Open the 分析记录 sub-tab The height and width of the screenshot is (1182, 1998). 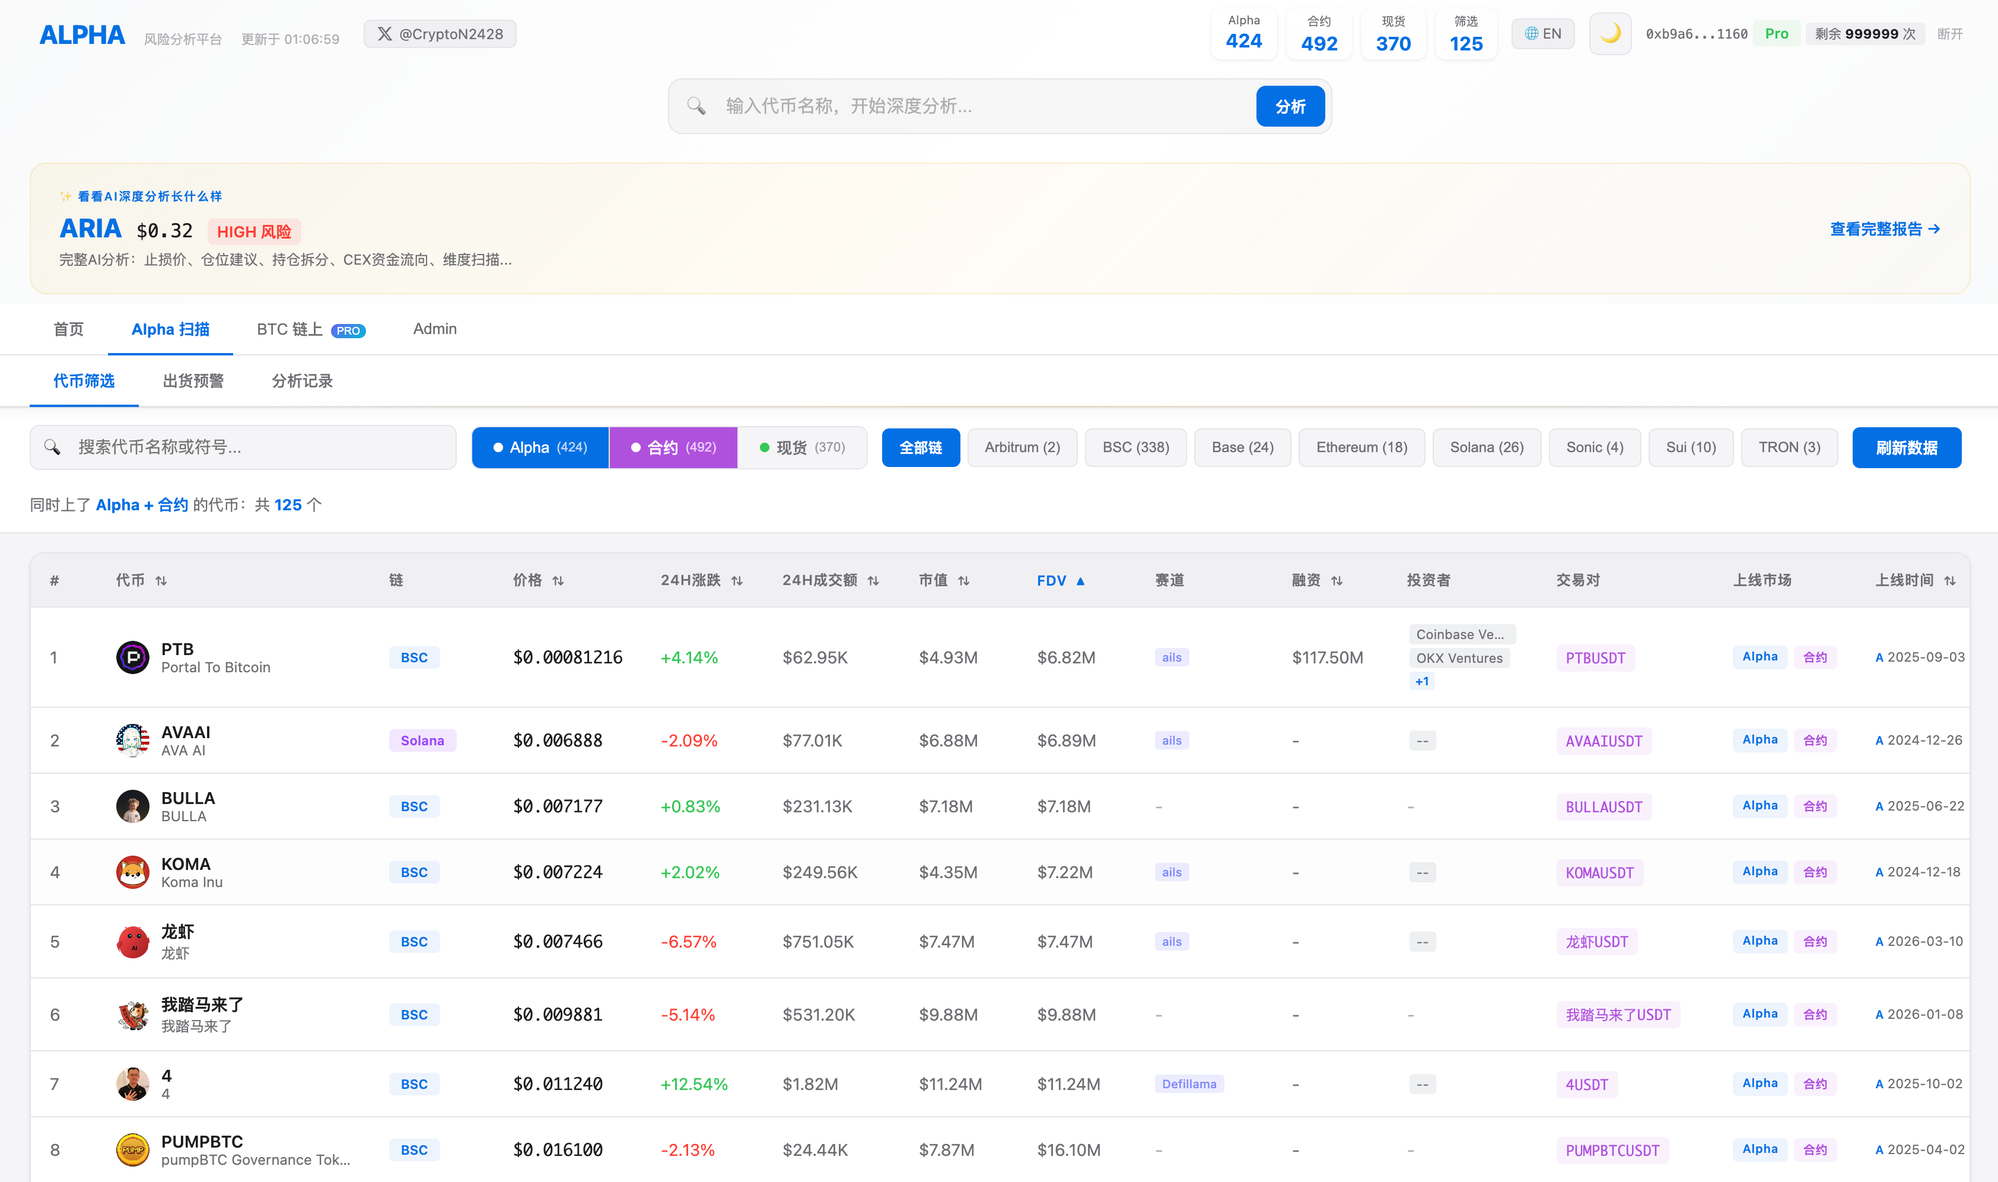tap(302, 381)
